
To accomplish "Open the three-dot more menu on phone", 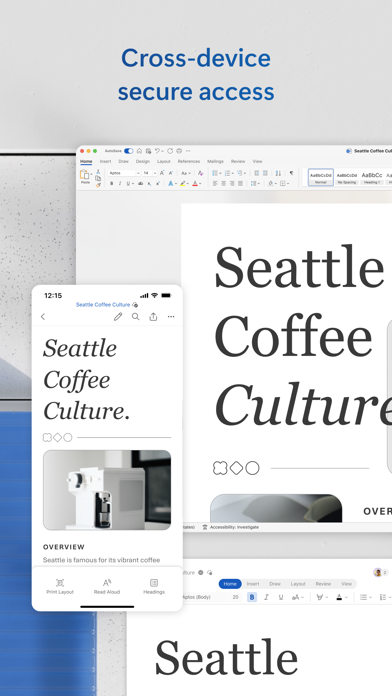I will 171,316.
